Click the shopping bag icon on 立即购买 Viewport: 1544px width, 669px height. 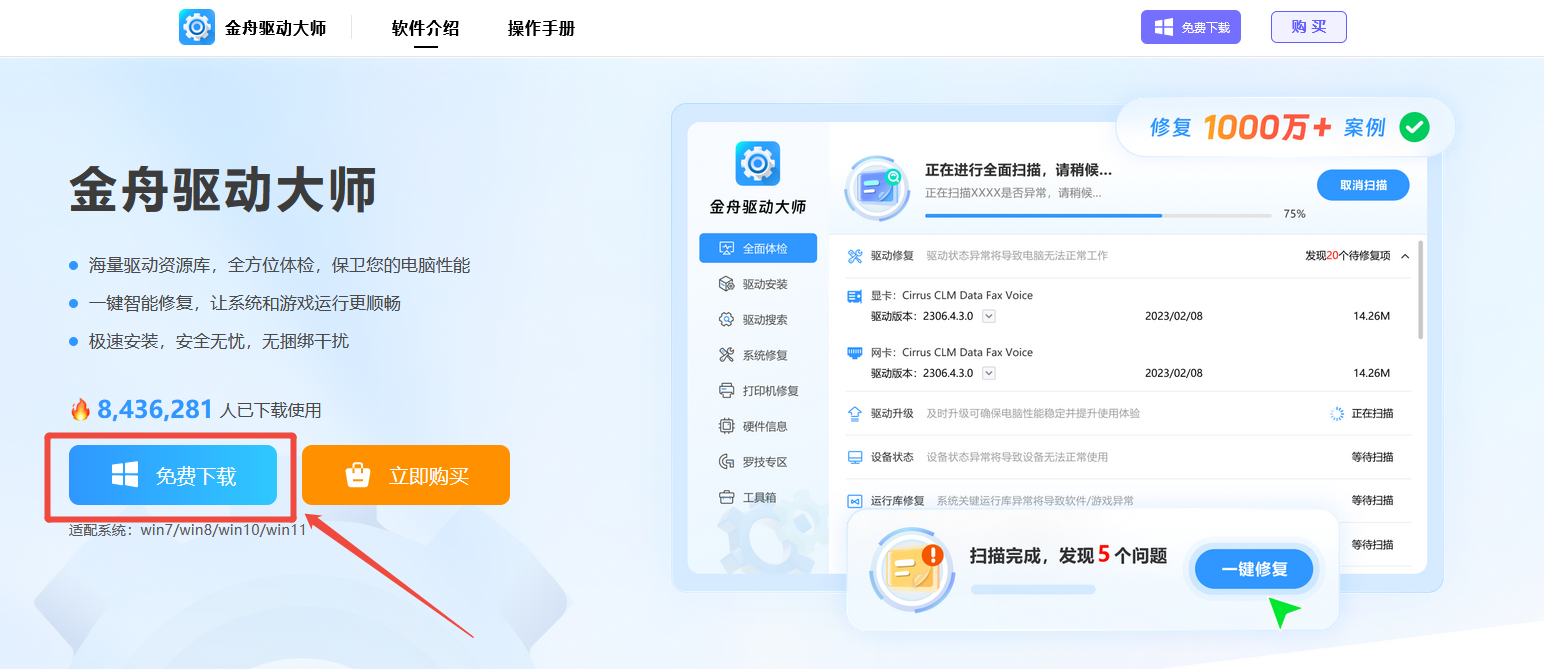pos(358,475)
